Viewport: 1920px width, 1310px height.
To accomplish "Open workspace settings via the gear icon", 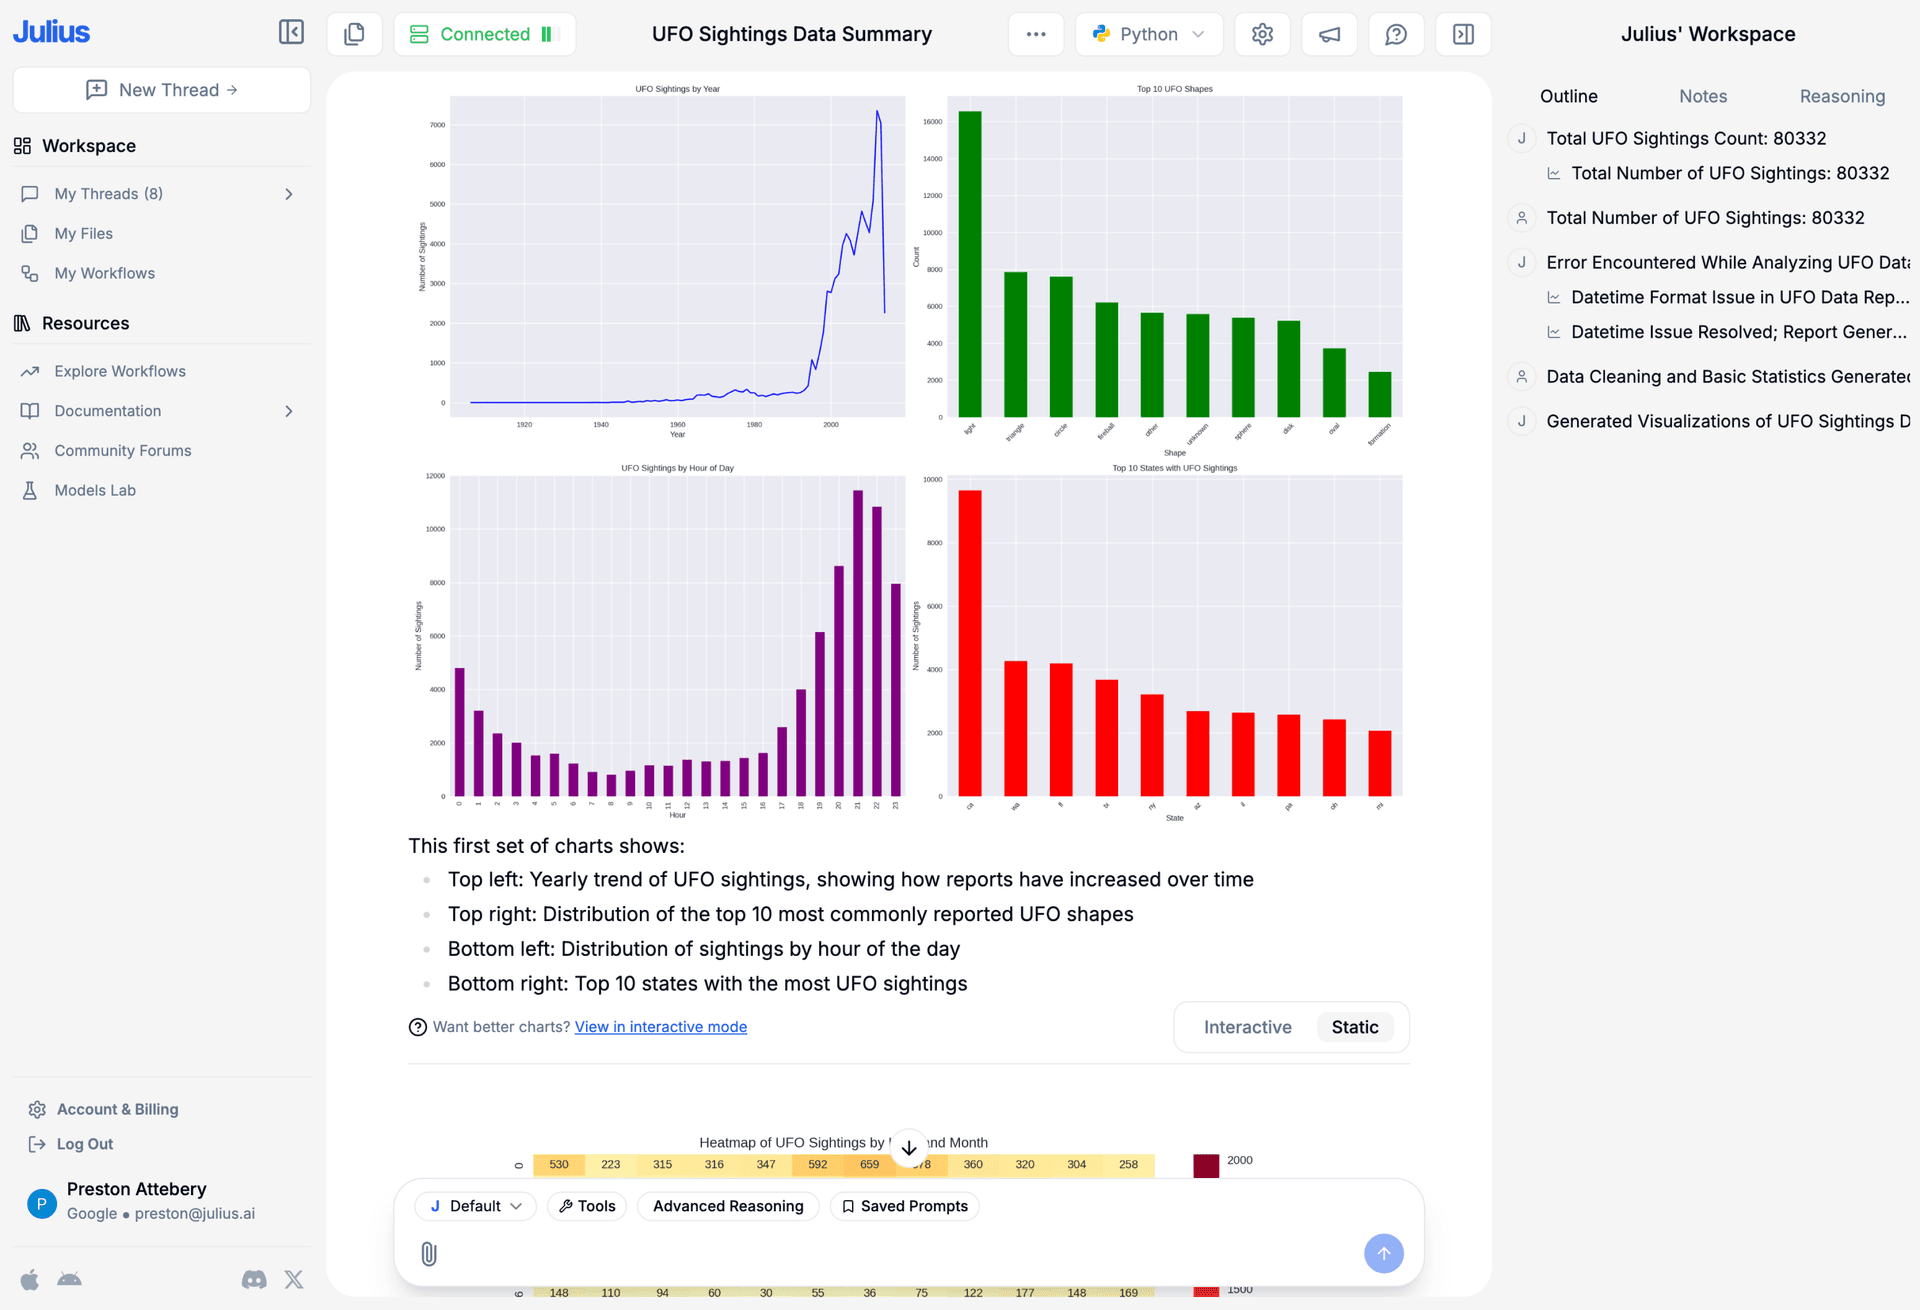I will tap(1261, 33).
